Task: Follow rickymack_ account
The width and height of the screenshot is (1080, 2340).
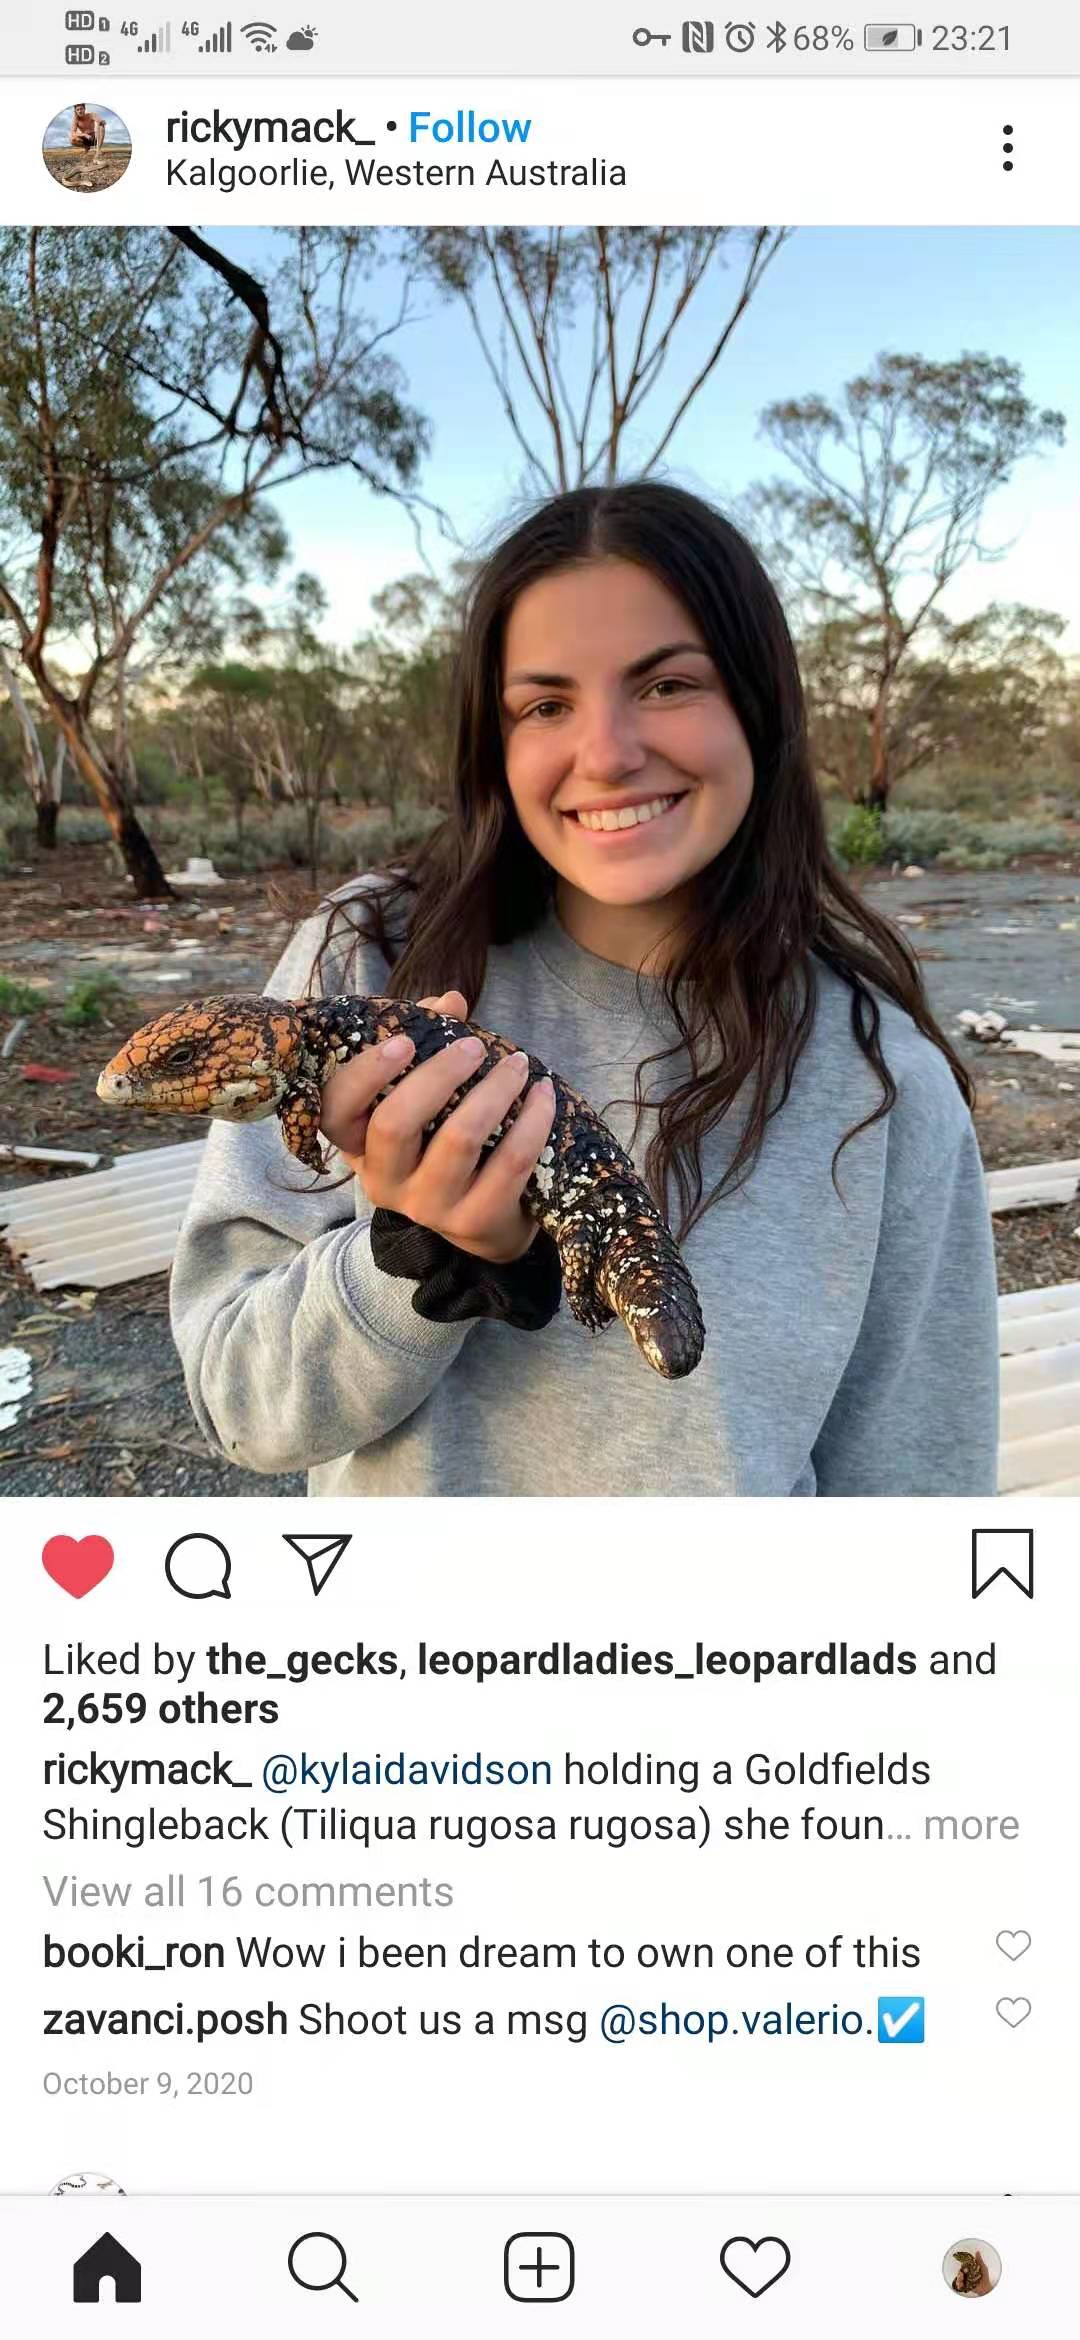Action: pos(470,128)
